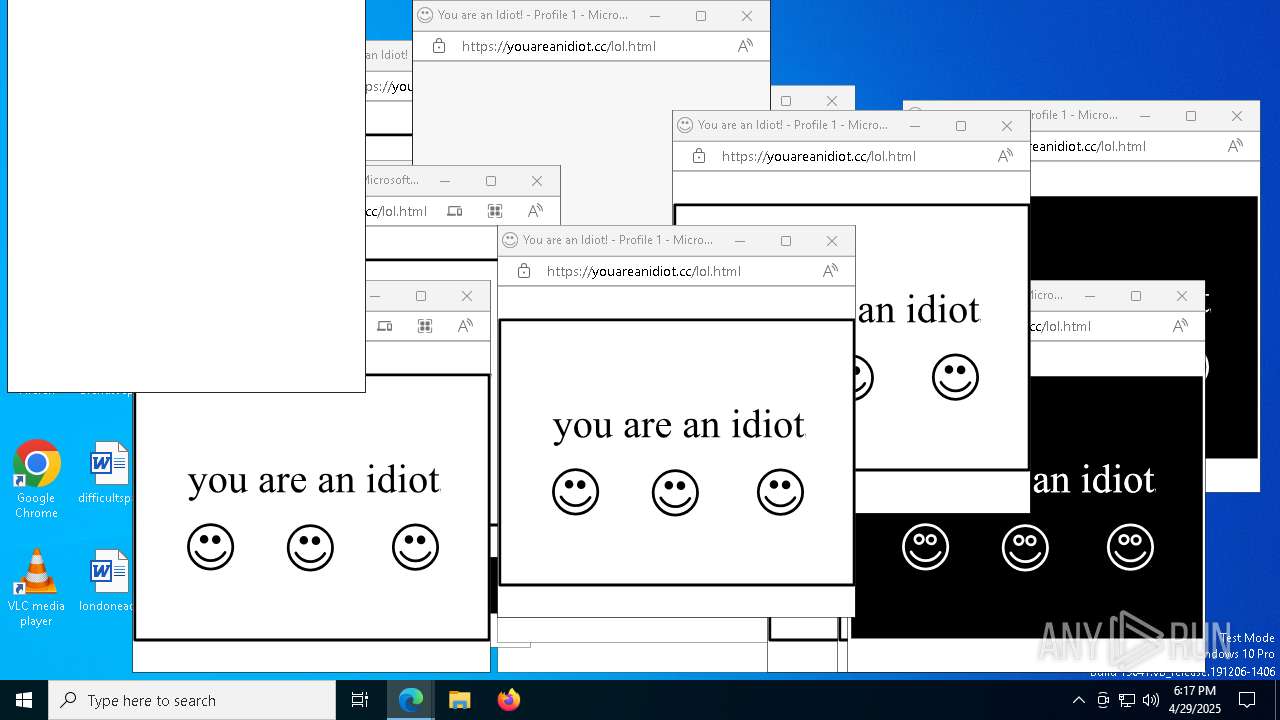The height and width of the screenshot is (720, 1280).
Task: Click the 'Type here to search' taskbar box
Action: coord(192,700)
